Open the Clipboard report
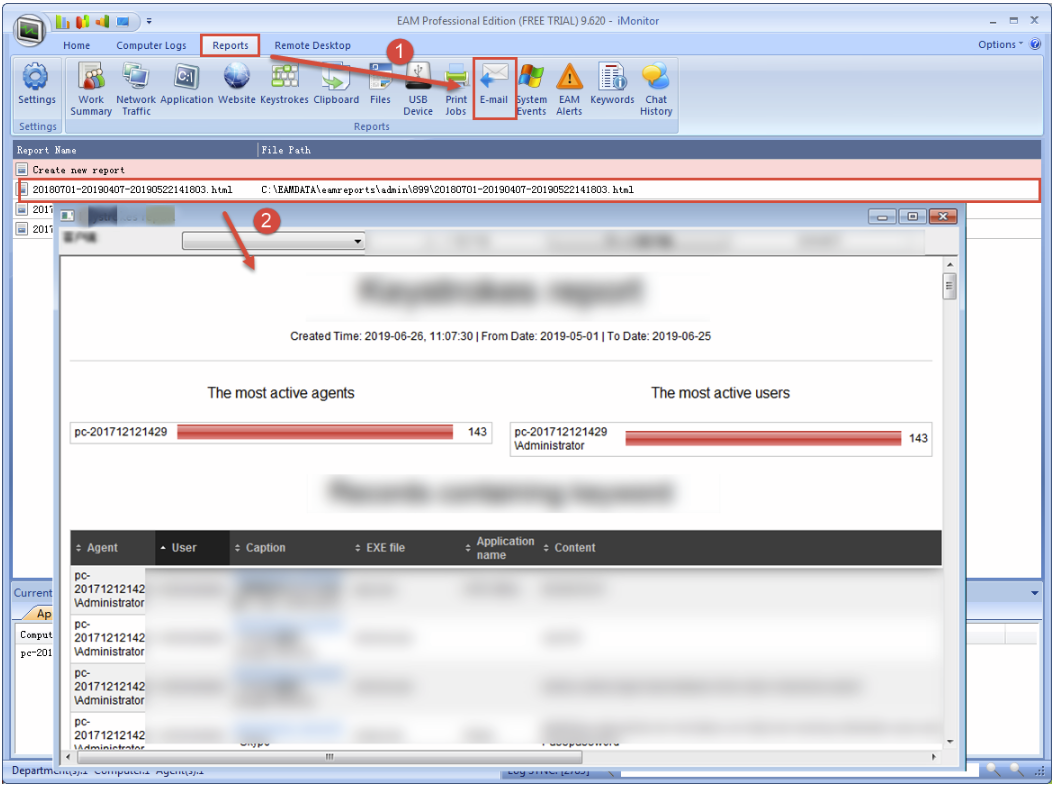This screenshot has width=1053, height=785. (x=336, y=86)
